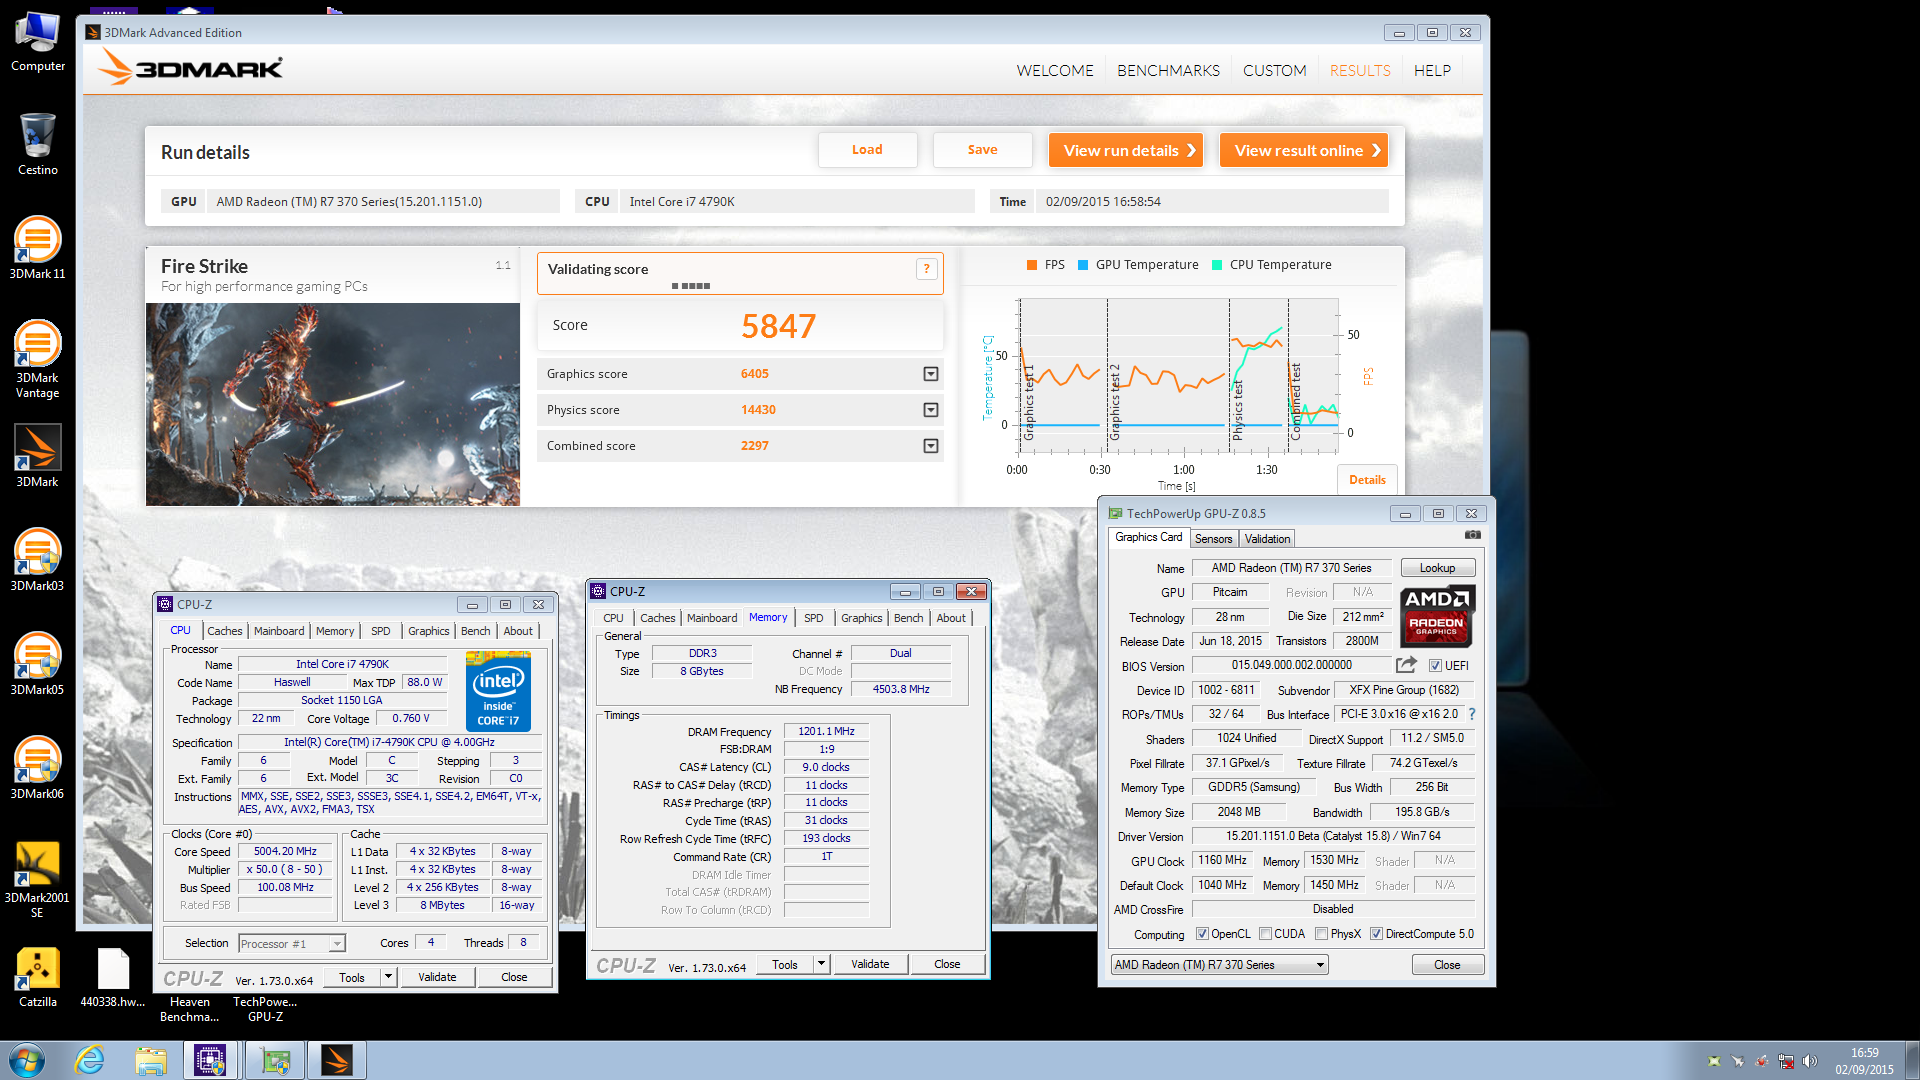Image resolution: width=1920 pixels, height=1080 pixels.
Task: Click View run details button
Action: click(1126, 150)
